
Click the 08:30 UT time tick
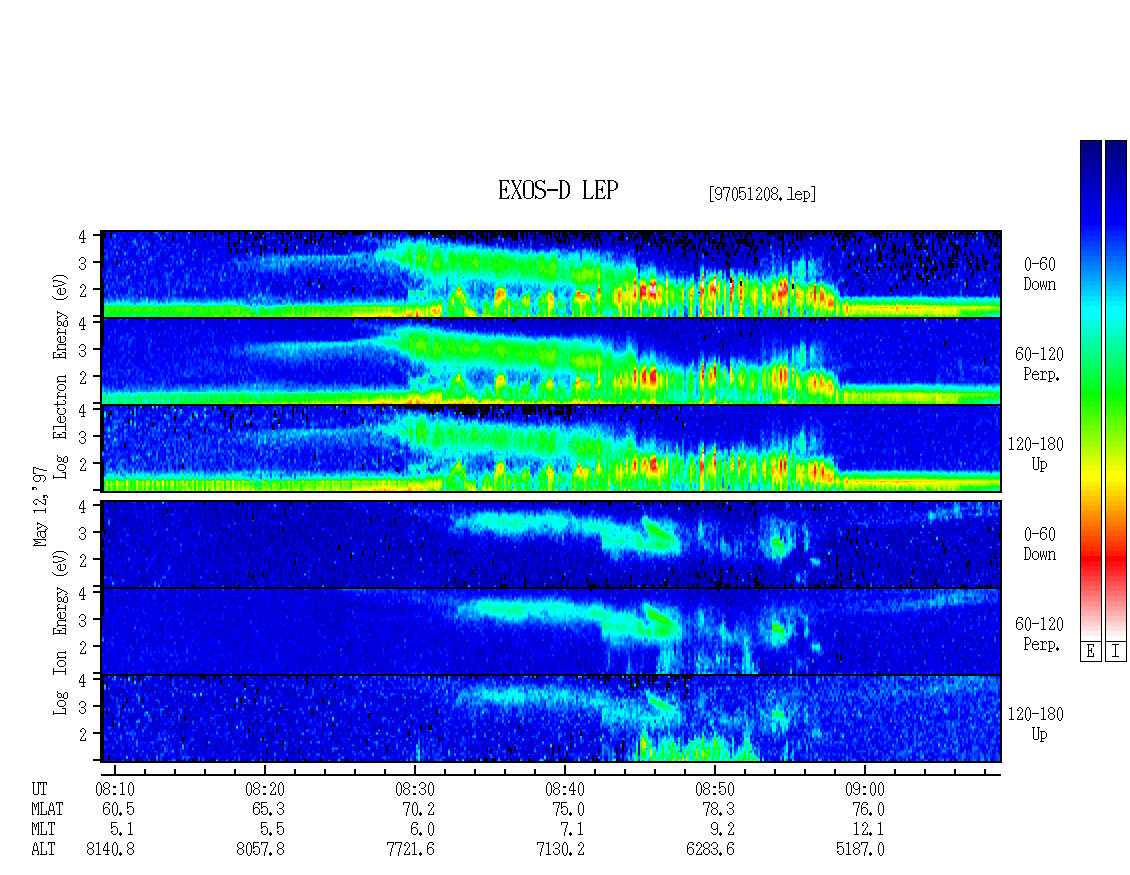tap(414, 789)
